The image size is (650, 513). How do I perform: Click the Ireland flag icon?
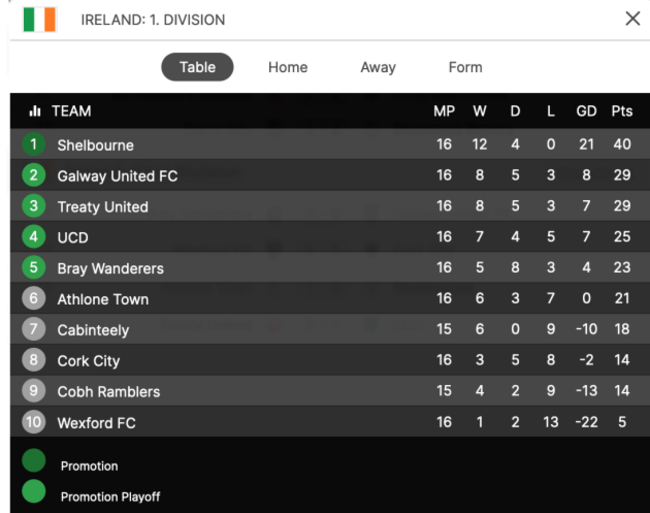[x=39, y=19]
